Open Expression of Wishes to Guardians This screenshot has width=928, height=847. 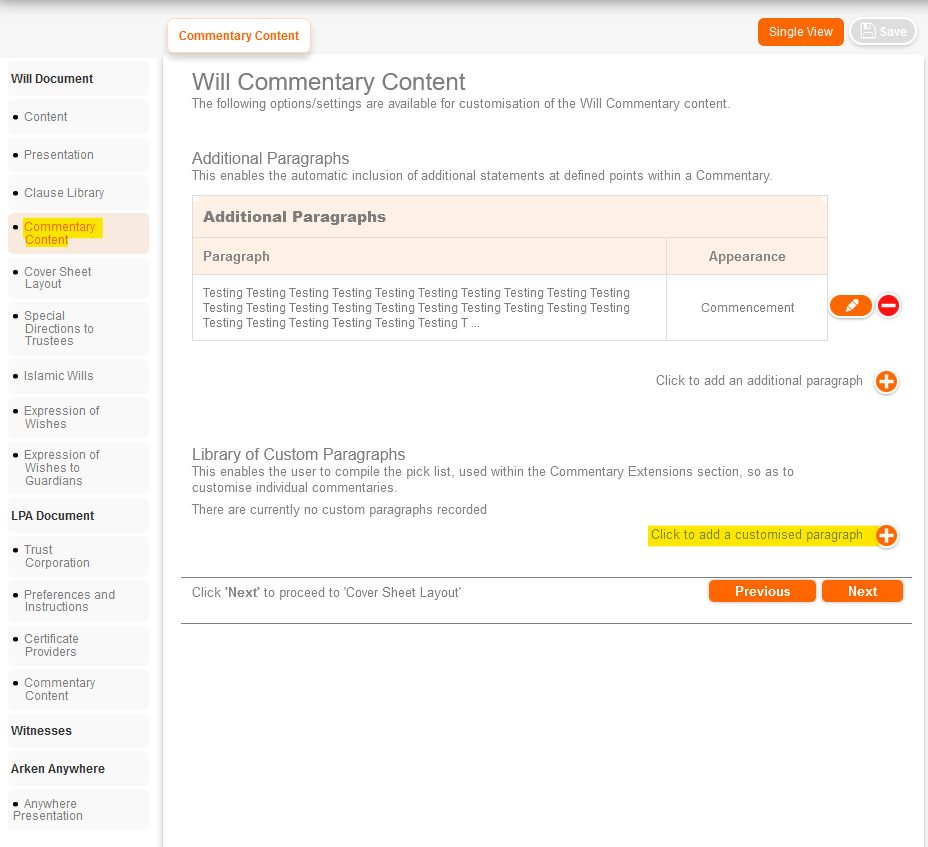pyautogui.click(x=62, y=468)
